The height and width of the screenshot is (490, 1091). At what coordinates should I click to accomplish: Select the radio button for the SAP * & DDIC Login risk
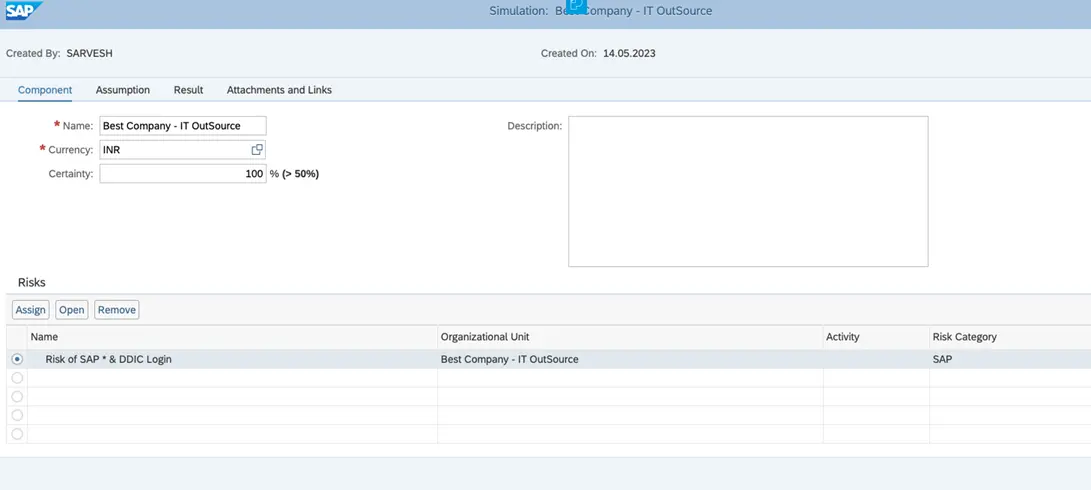coord(17,359)
